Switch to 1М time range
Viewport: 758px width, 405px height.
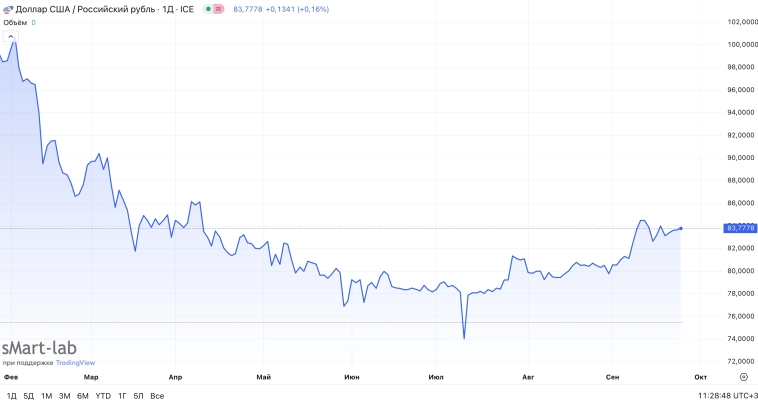point(46,396)
